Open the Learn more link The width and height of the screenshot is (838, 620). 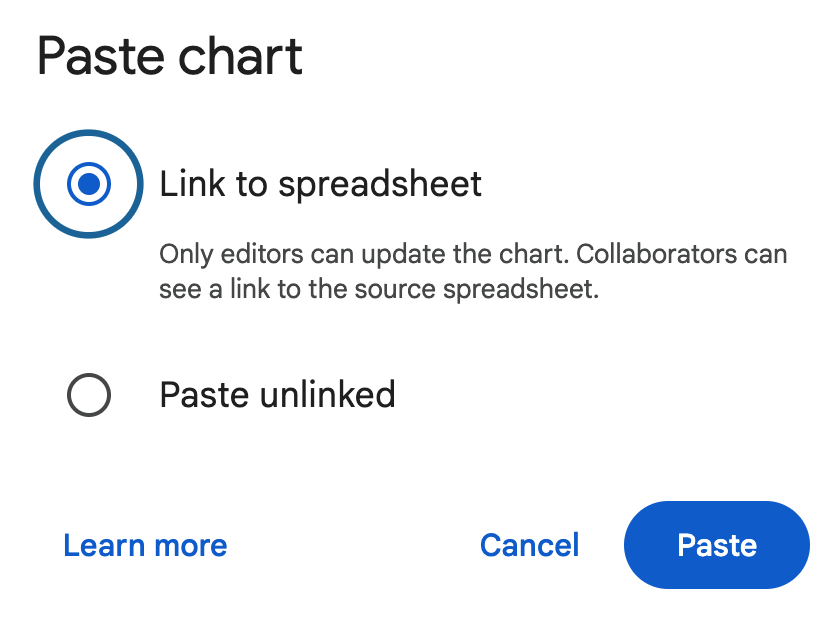(x=145, y=545)
